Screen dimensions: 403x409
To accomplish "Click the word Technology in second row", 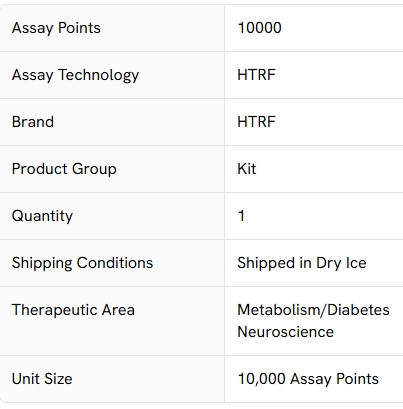I will (x=99, y=75).
